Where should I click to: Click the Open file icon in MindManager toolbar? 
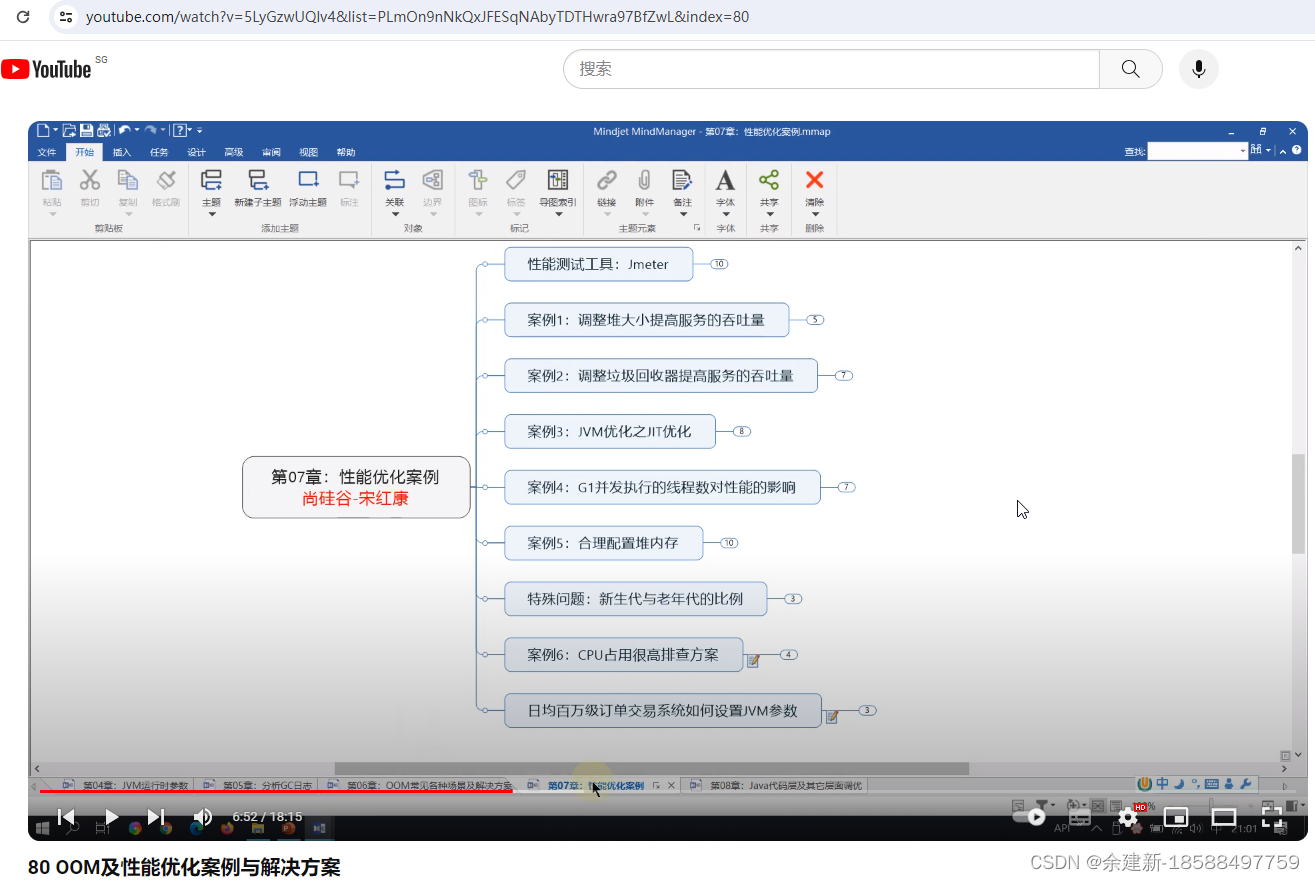(x=69, y=130)
